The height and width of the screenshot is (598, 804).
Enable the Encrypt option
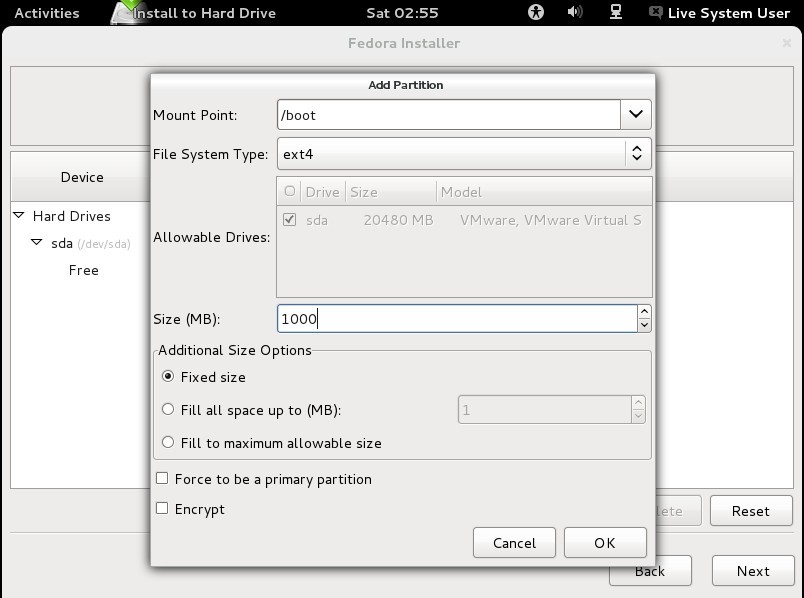tap(161, 508)
